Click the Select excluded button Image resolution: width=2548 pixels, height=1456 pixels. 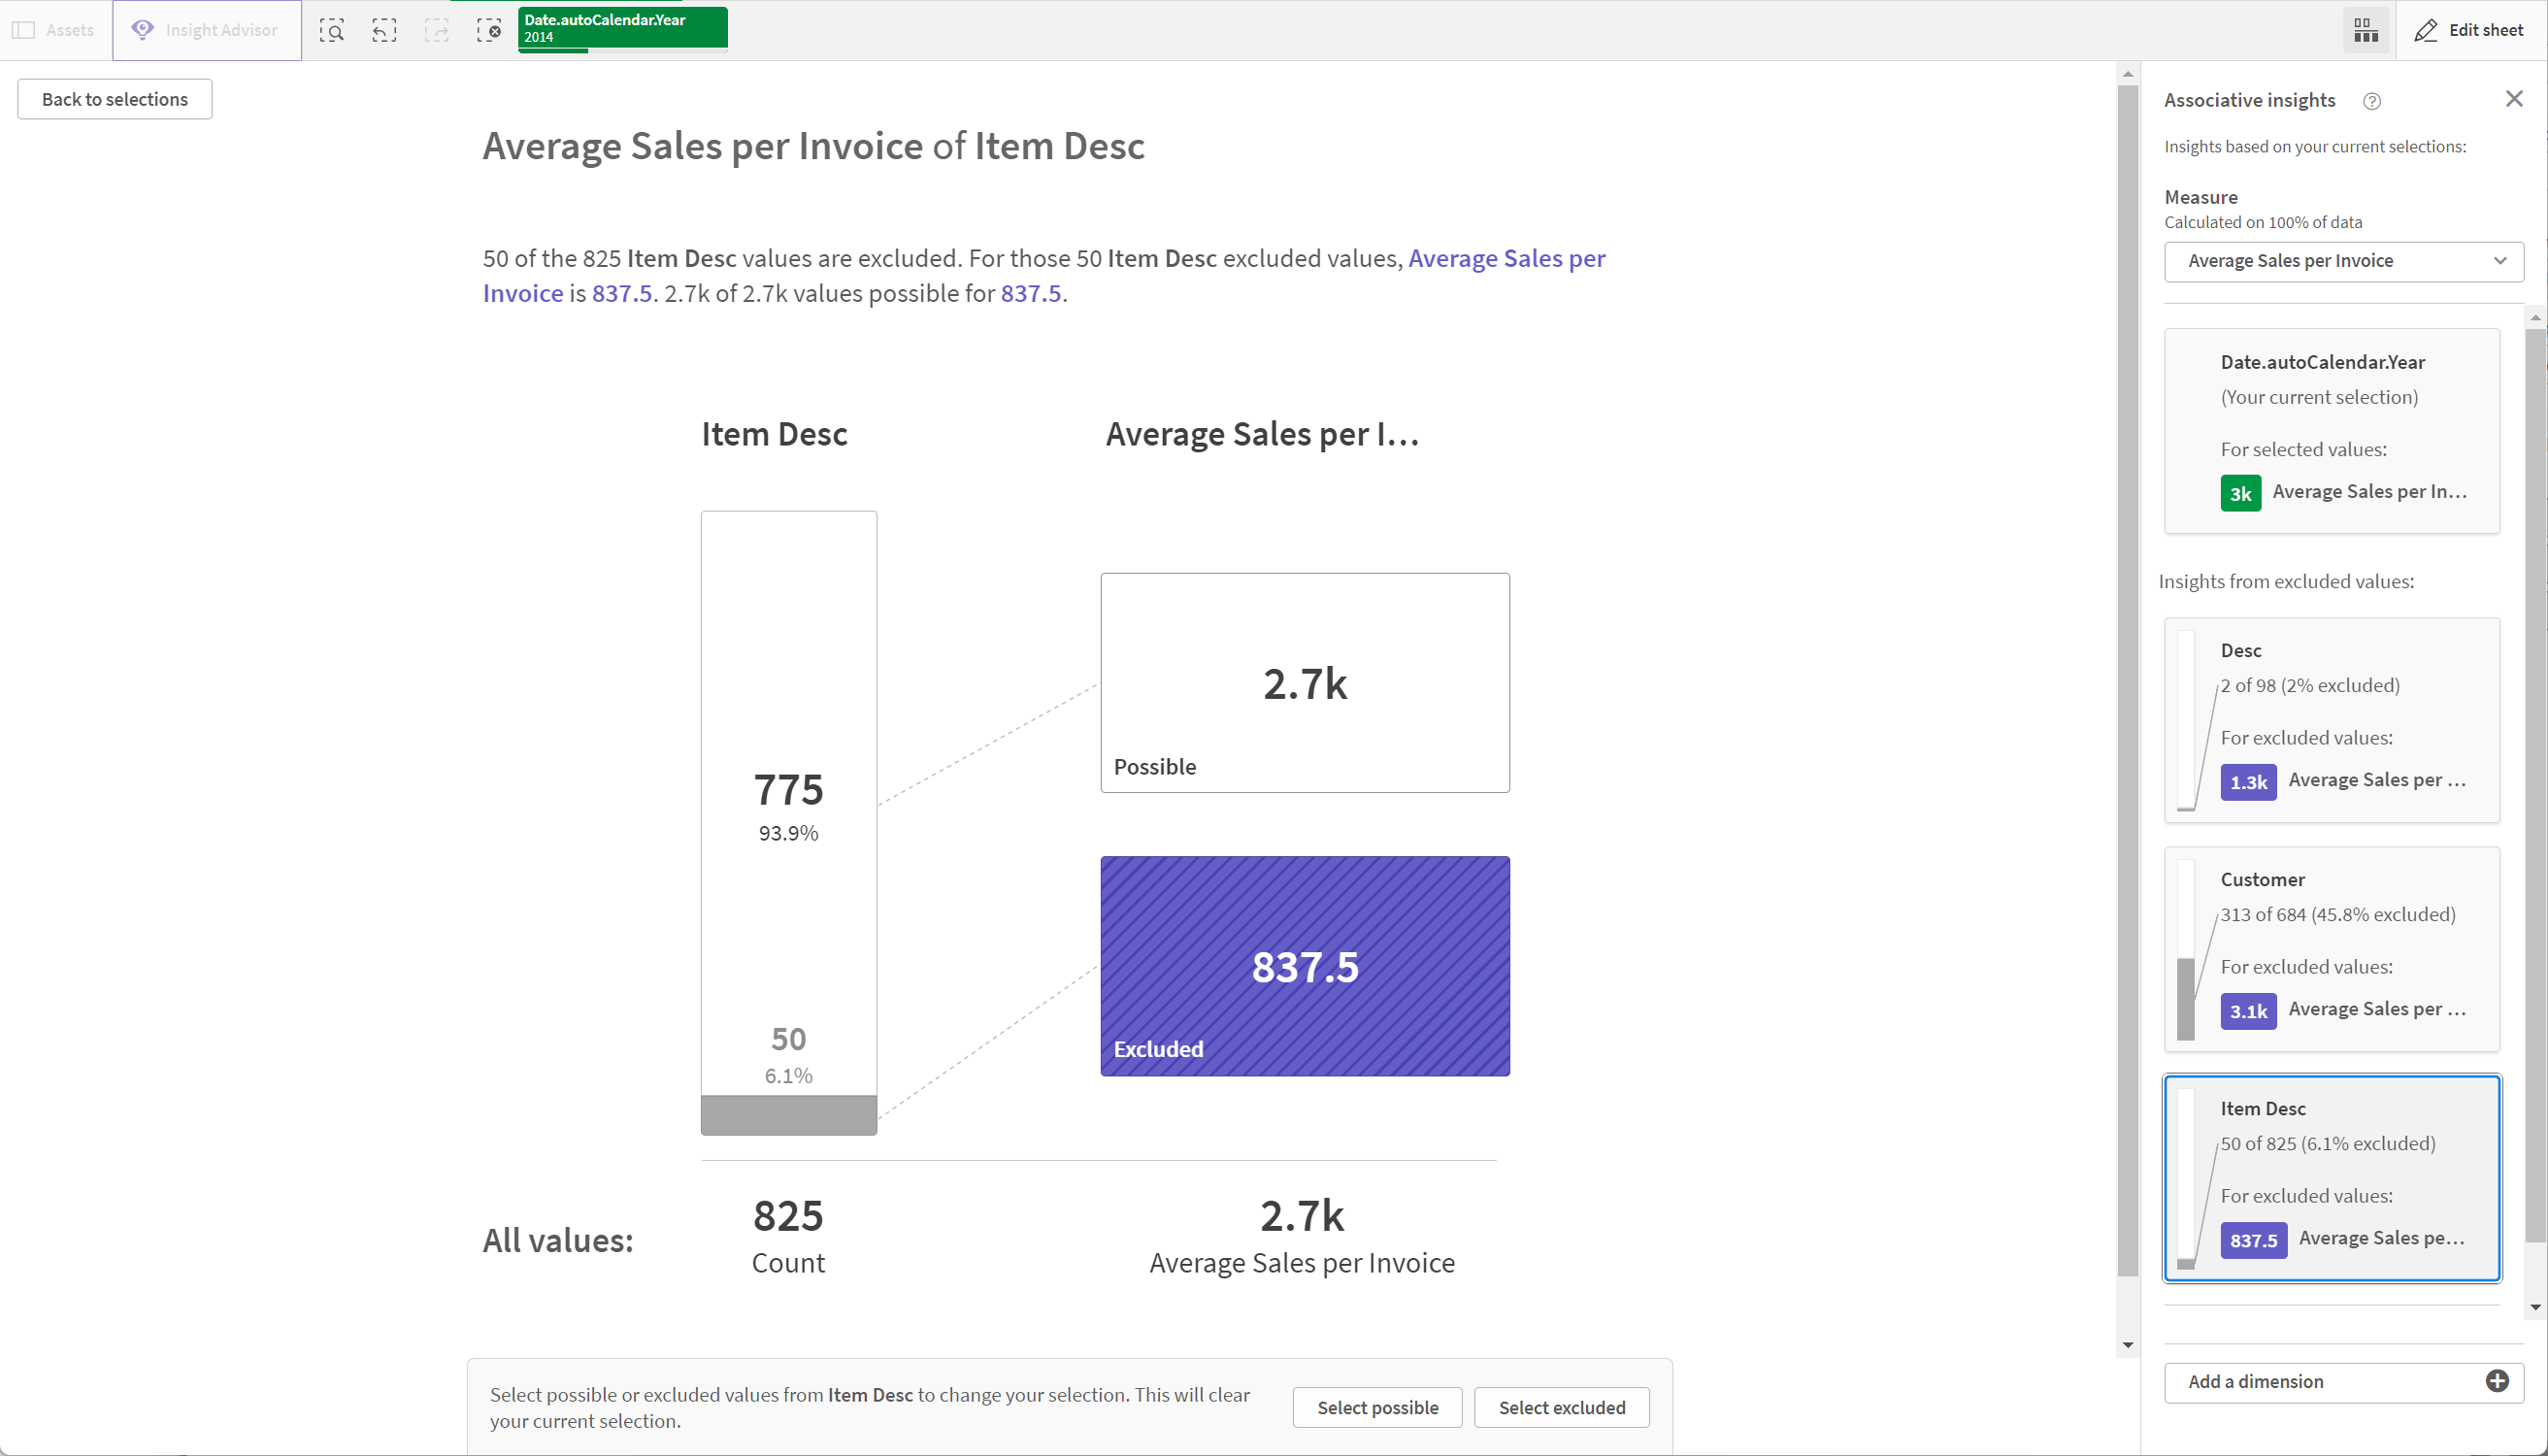coord(1561,1407)
